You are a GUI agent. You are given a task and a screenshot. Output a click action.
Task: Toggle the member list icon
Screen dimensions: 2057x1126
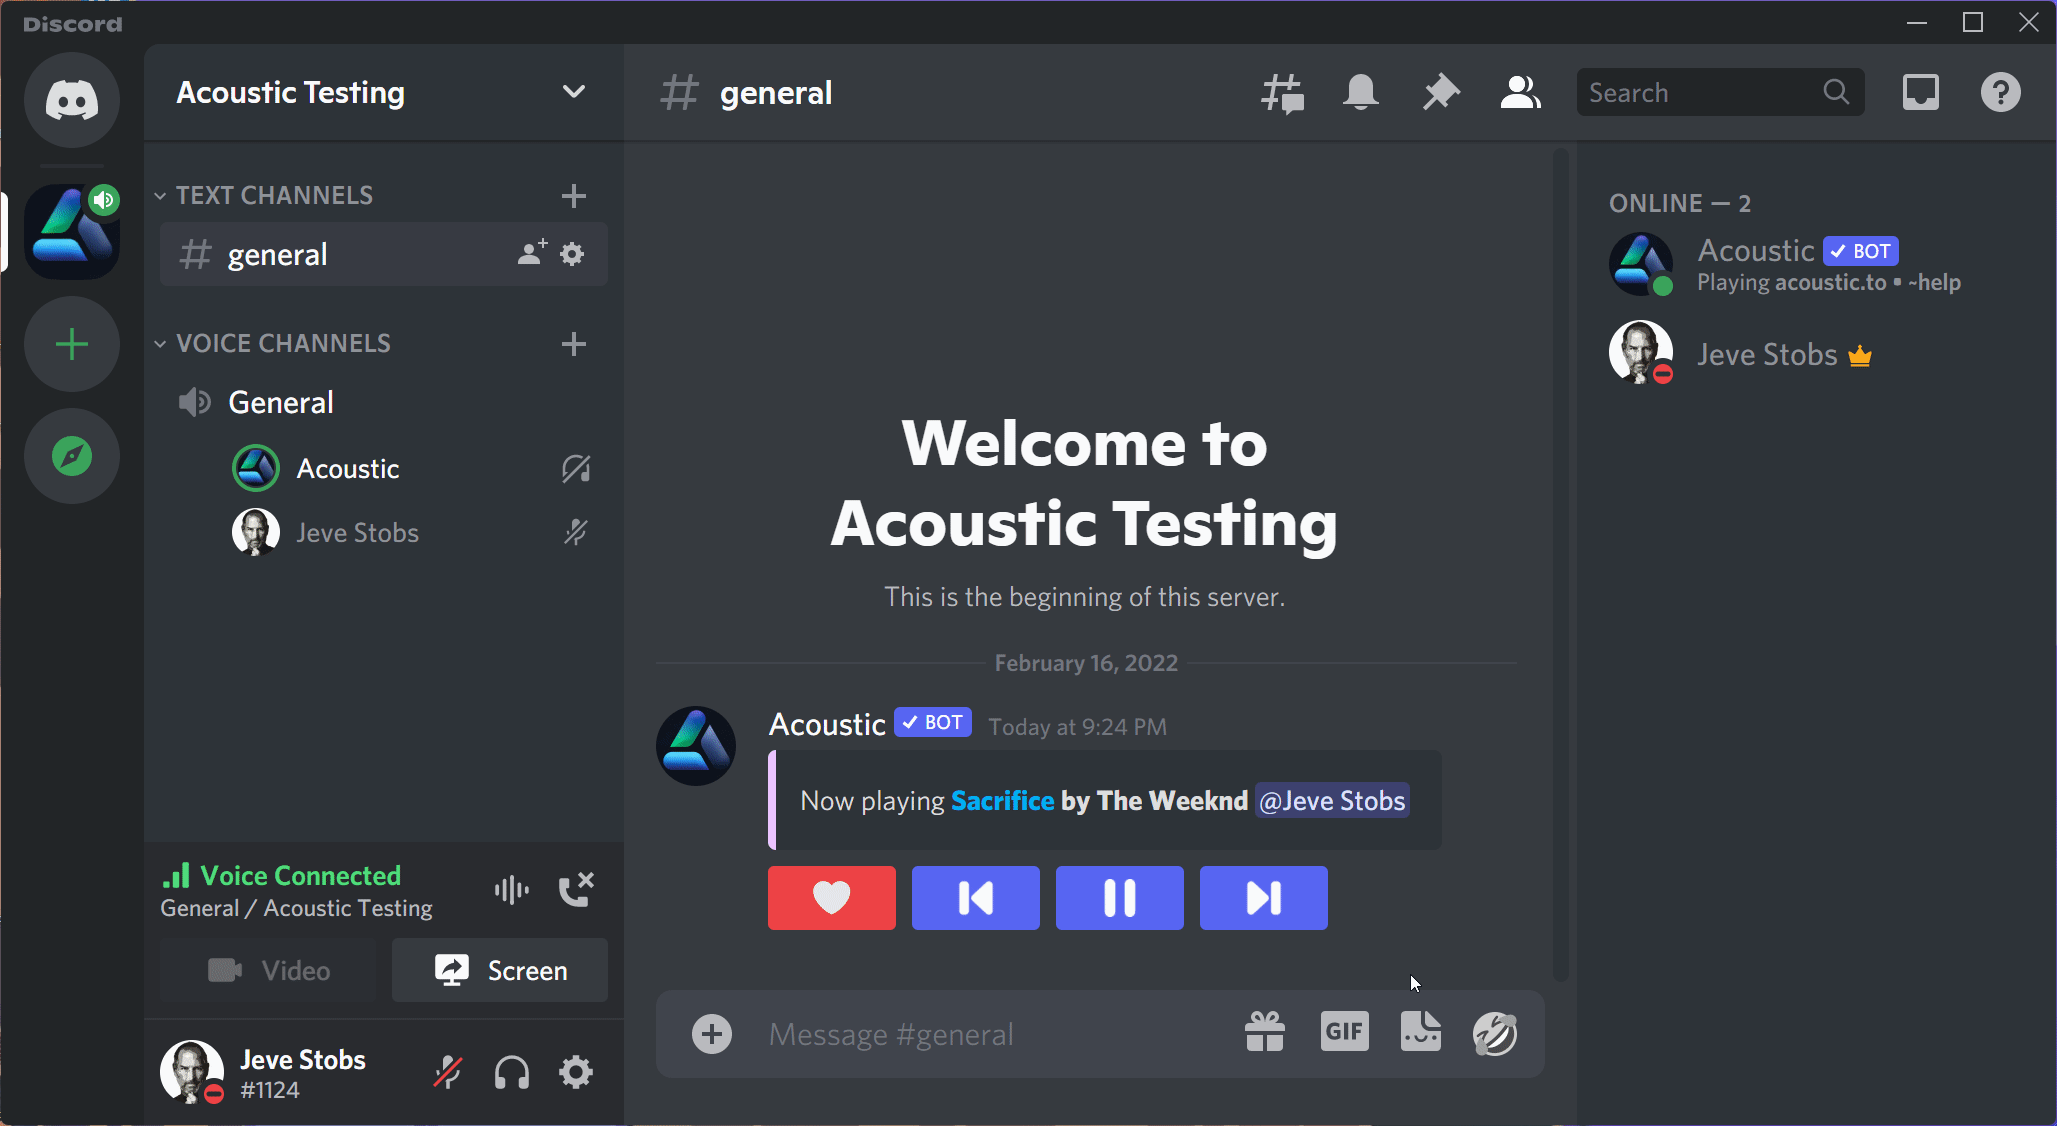[x=1520, y=93]
